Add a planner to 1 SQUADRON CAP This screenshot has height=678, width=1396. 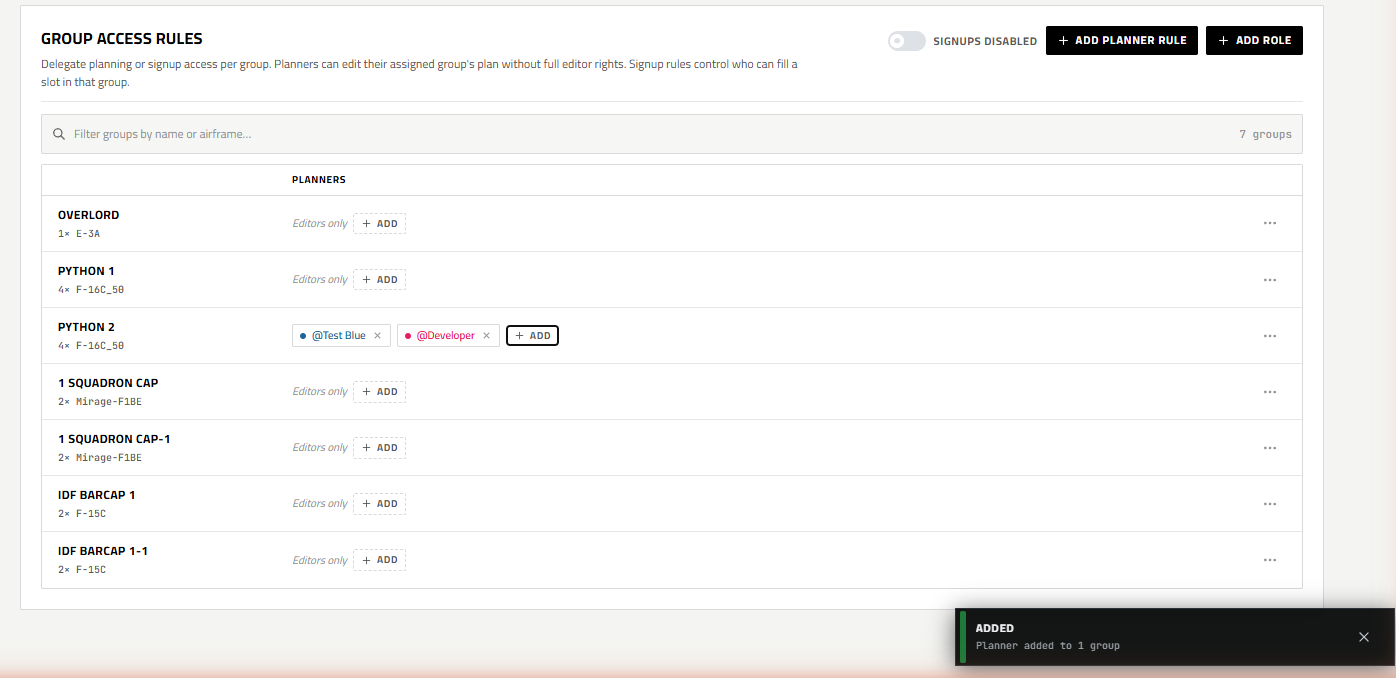click(379, 392)
